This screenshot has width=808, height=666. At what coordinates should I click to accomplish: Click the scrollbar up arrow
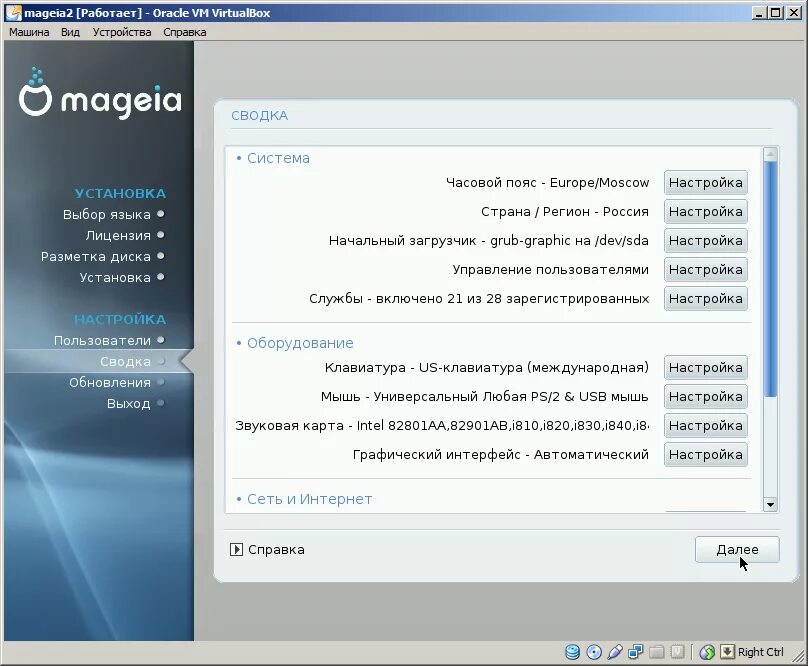(770, 154)
